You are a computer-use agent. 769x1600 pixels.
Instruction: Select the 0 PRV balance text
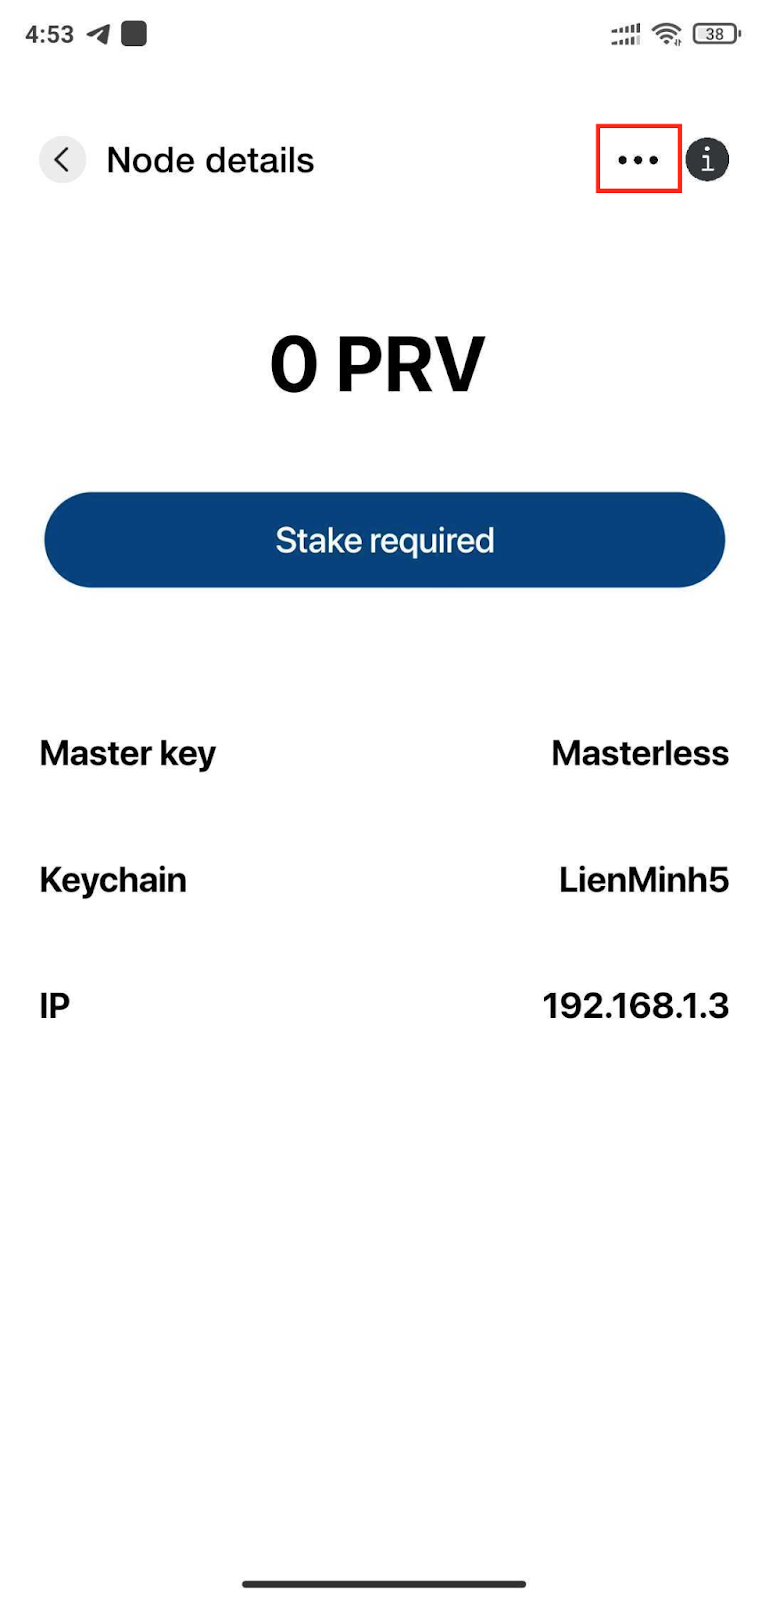point(377,364)
